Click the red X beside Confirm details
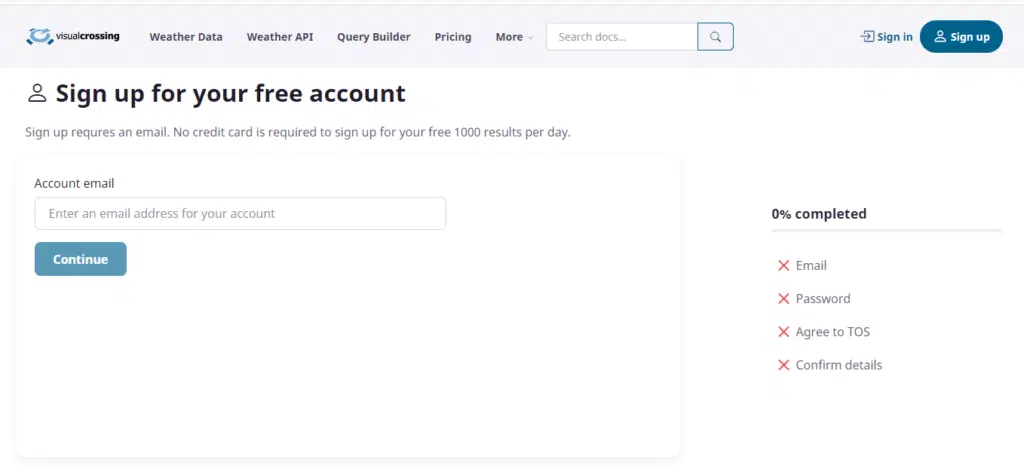The height and width of the screenshot is (475, 1024). [784, 365]
